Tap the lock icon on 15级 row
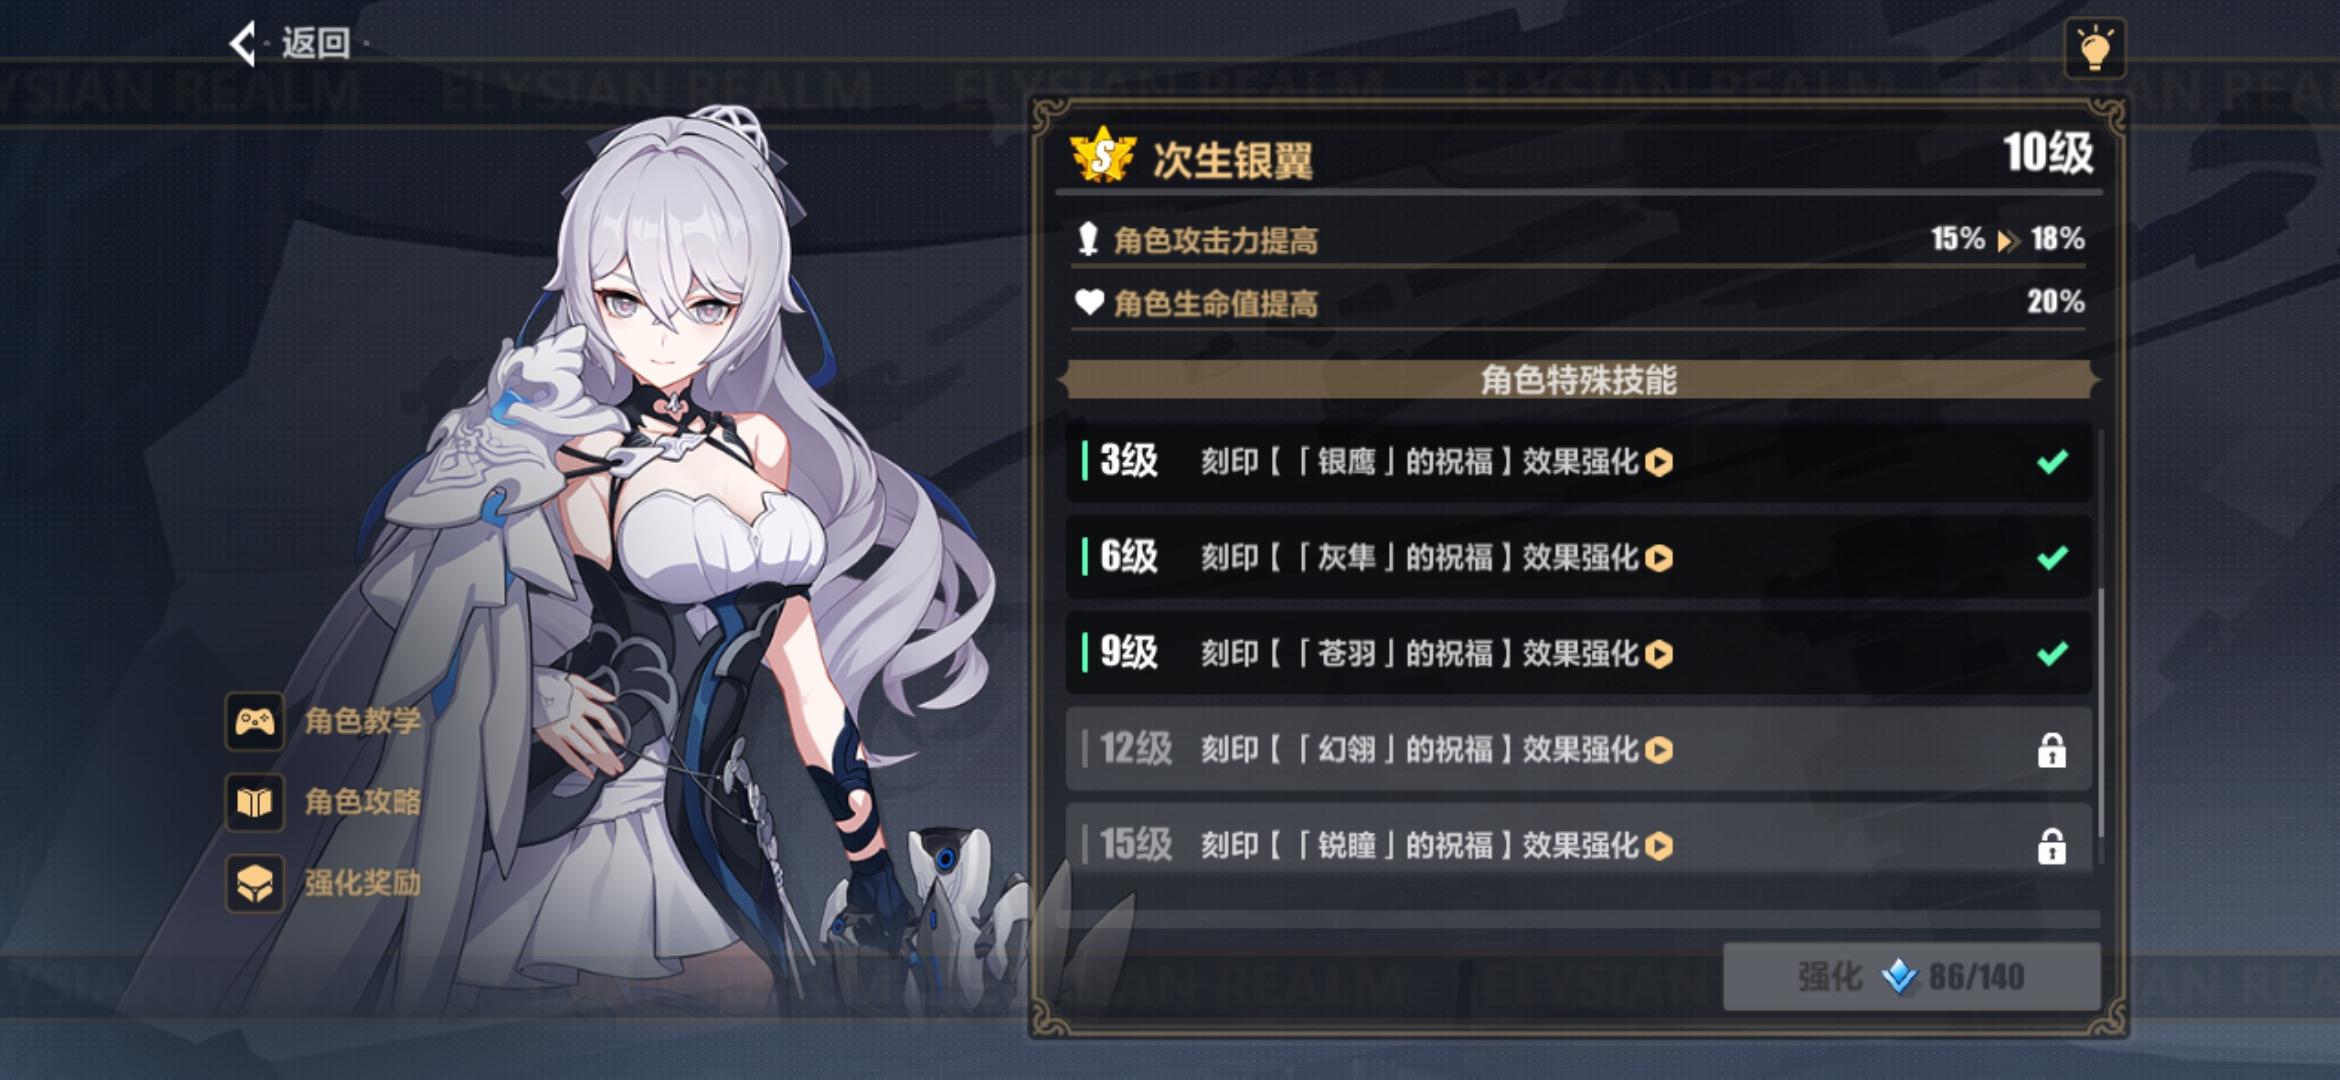The width and height of the screenshot is (2340, 1080). coord(2051,846)
